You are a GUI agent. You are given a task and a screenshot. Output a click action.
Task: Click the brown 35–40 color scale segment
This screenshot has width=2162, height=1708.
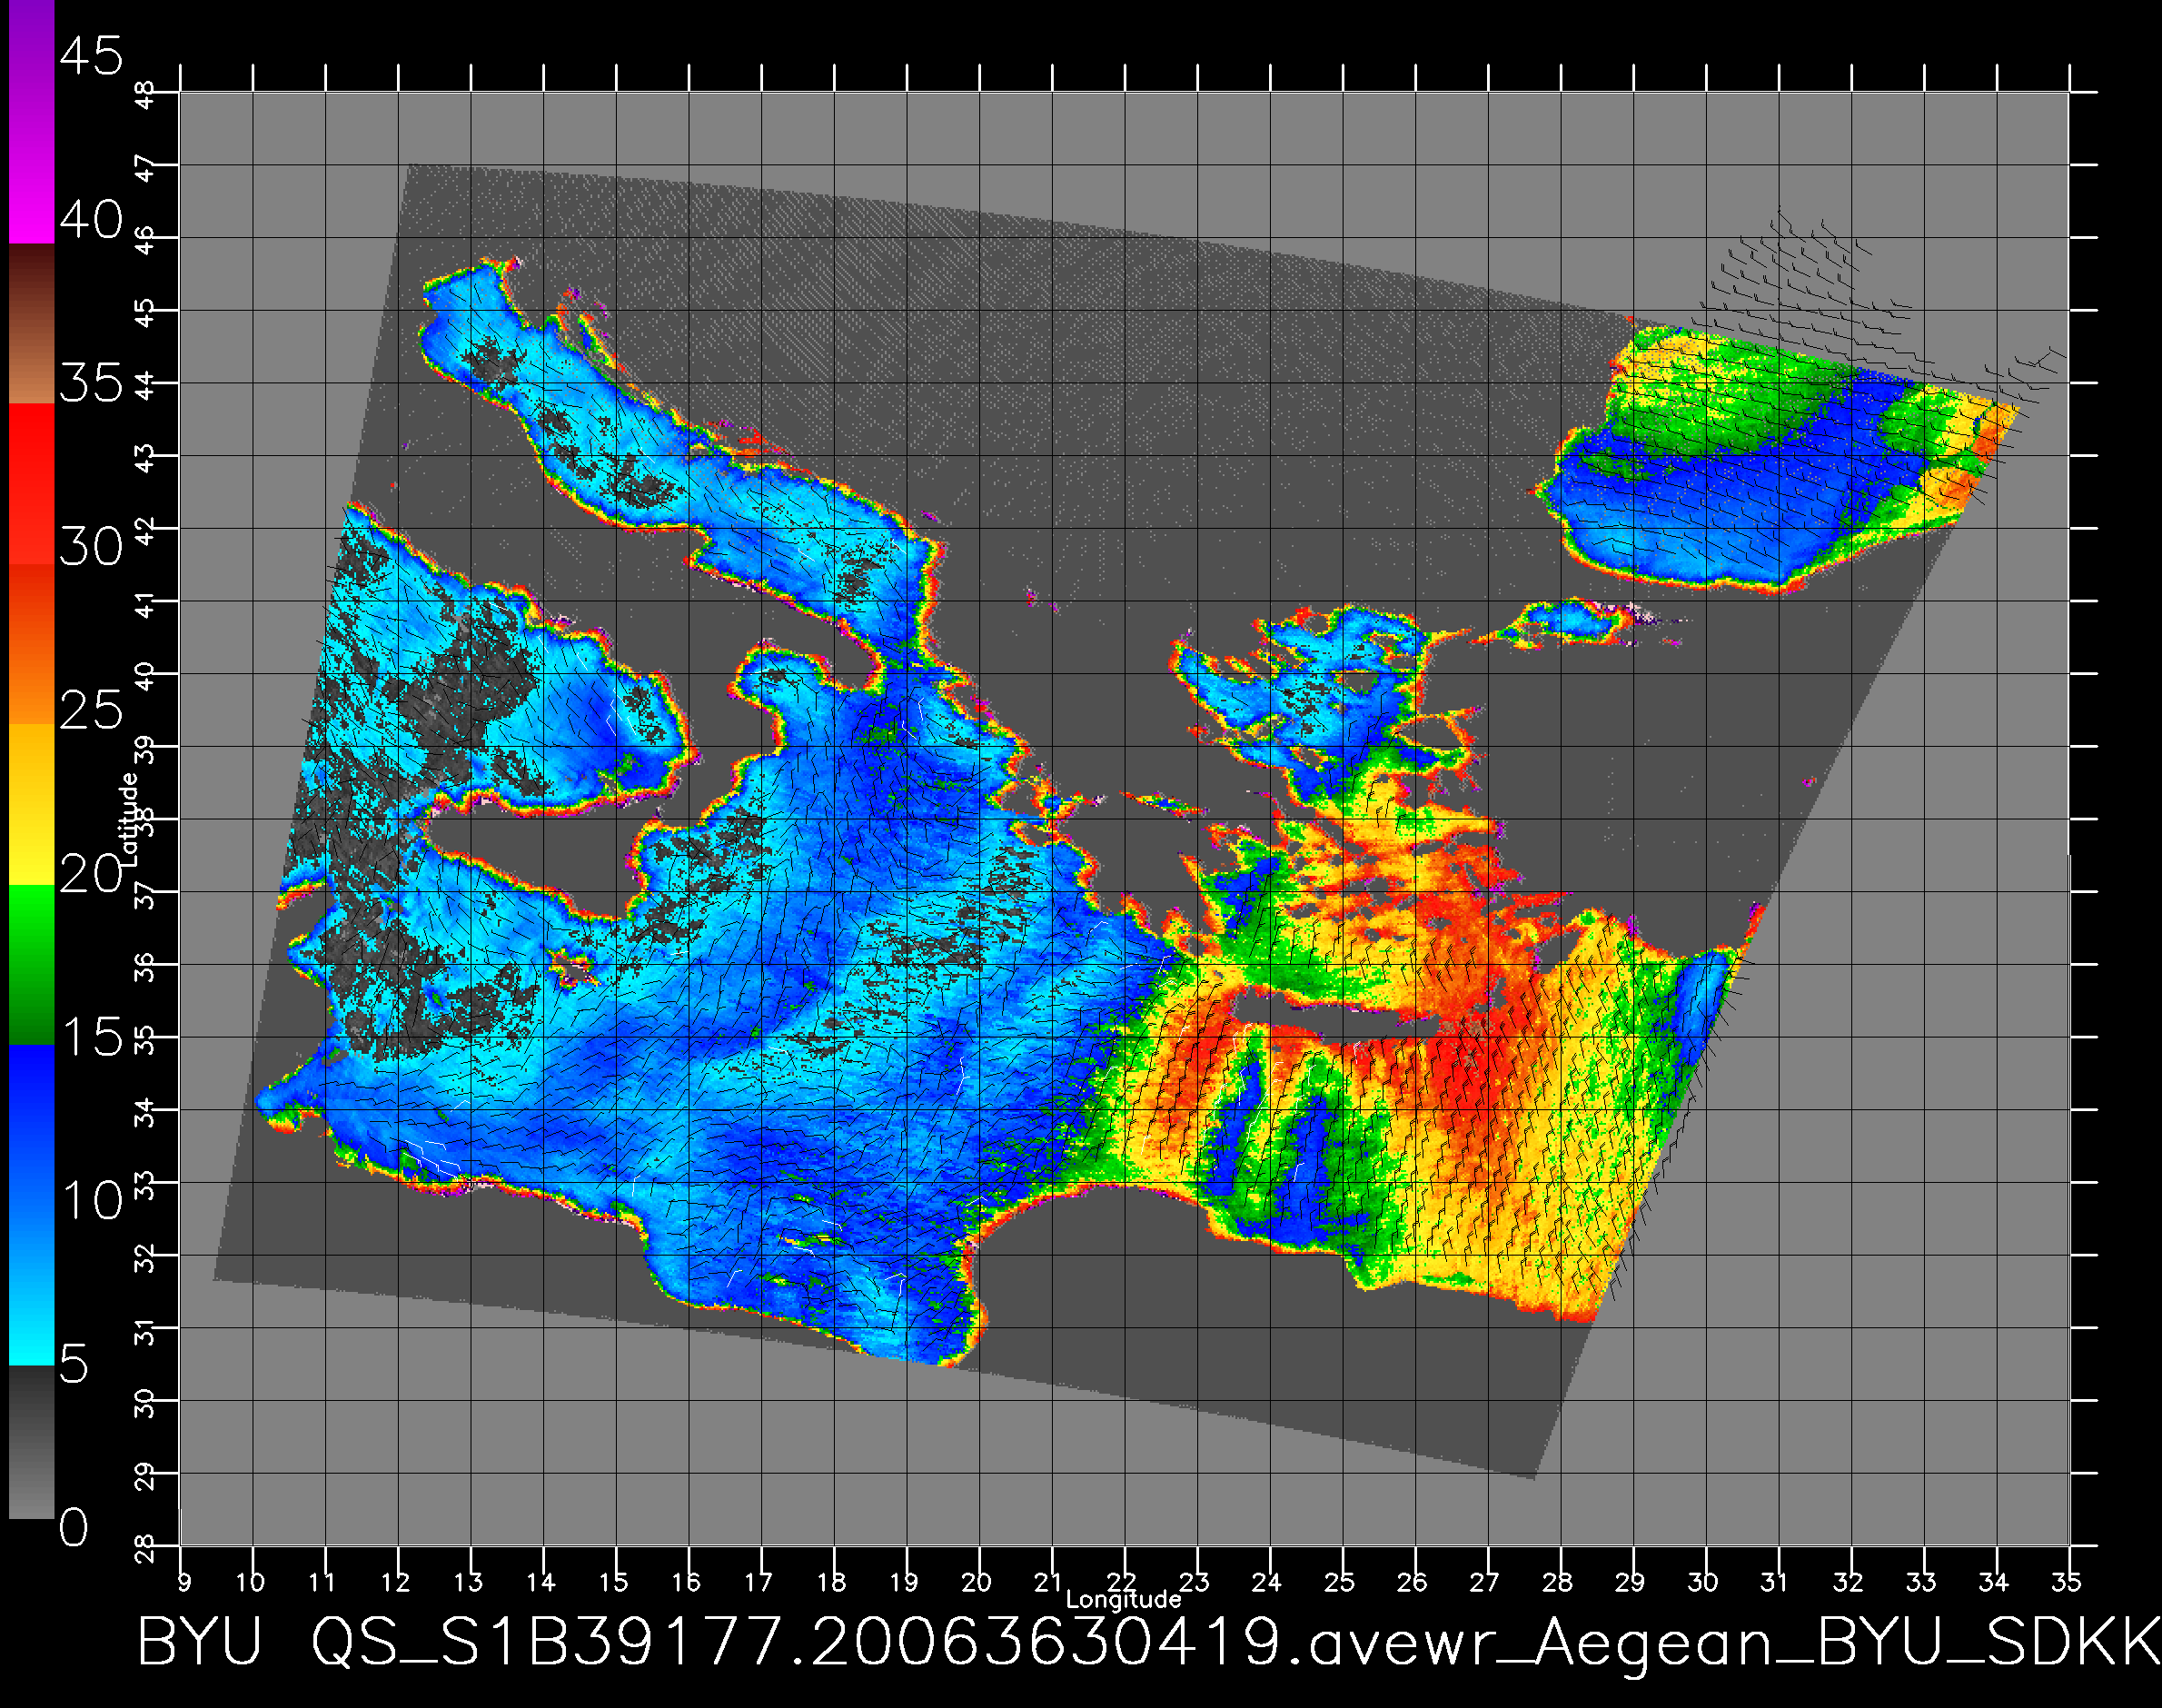click(x=31, y=323)
